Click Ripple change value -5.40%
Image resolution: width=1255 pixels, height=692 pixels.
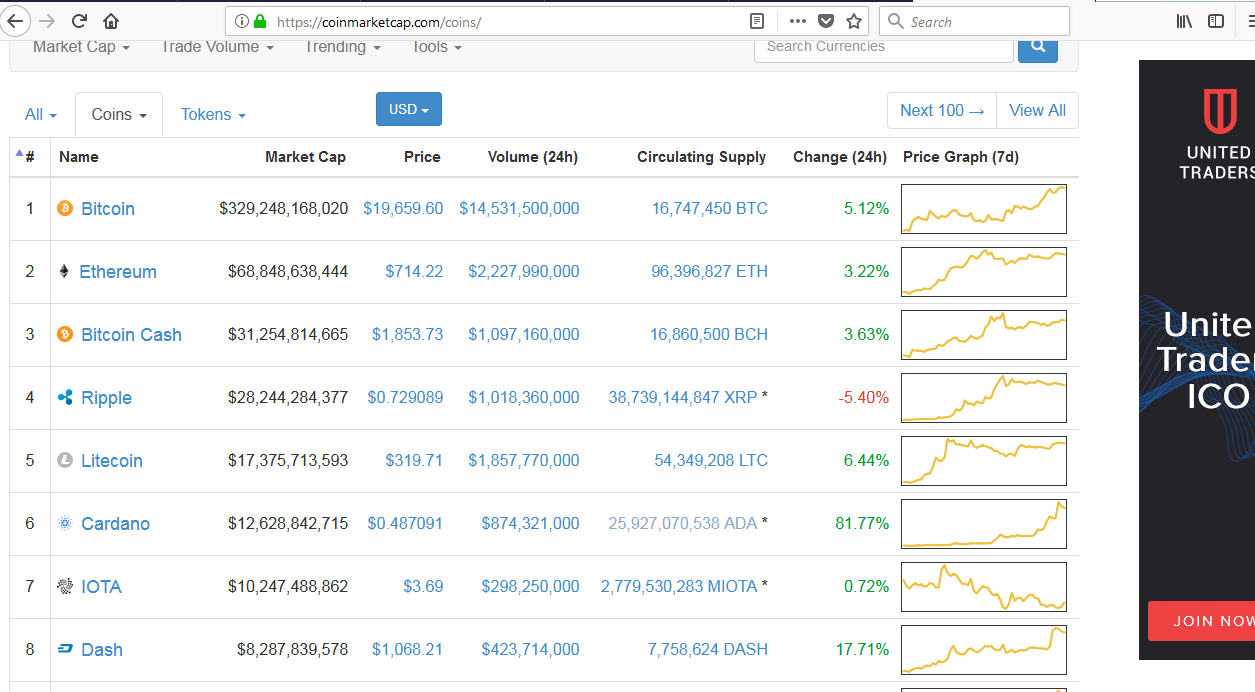pyautogui.click(x=864, y=398)
